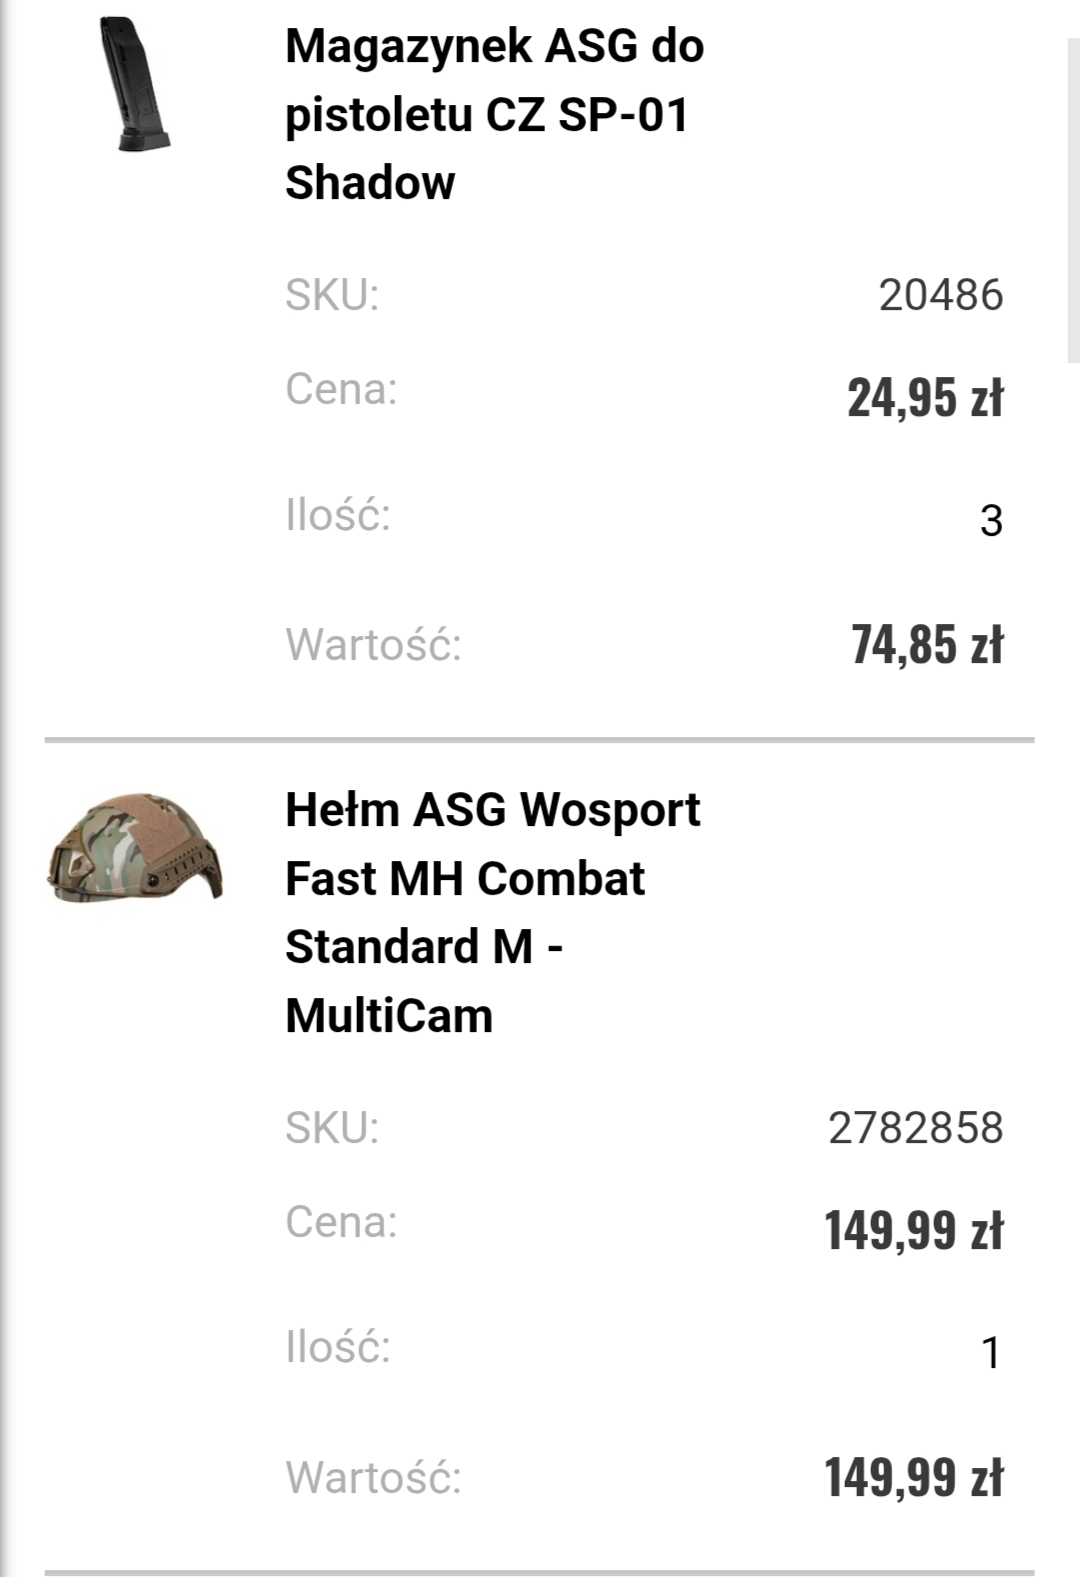Click the 74,85 zł total value
1080x1577 pixels.
pos(927,644)
